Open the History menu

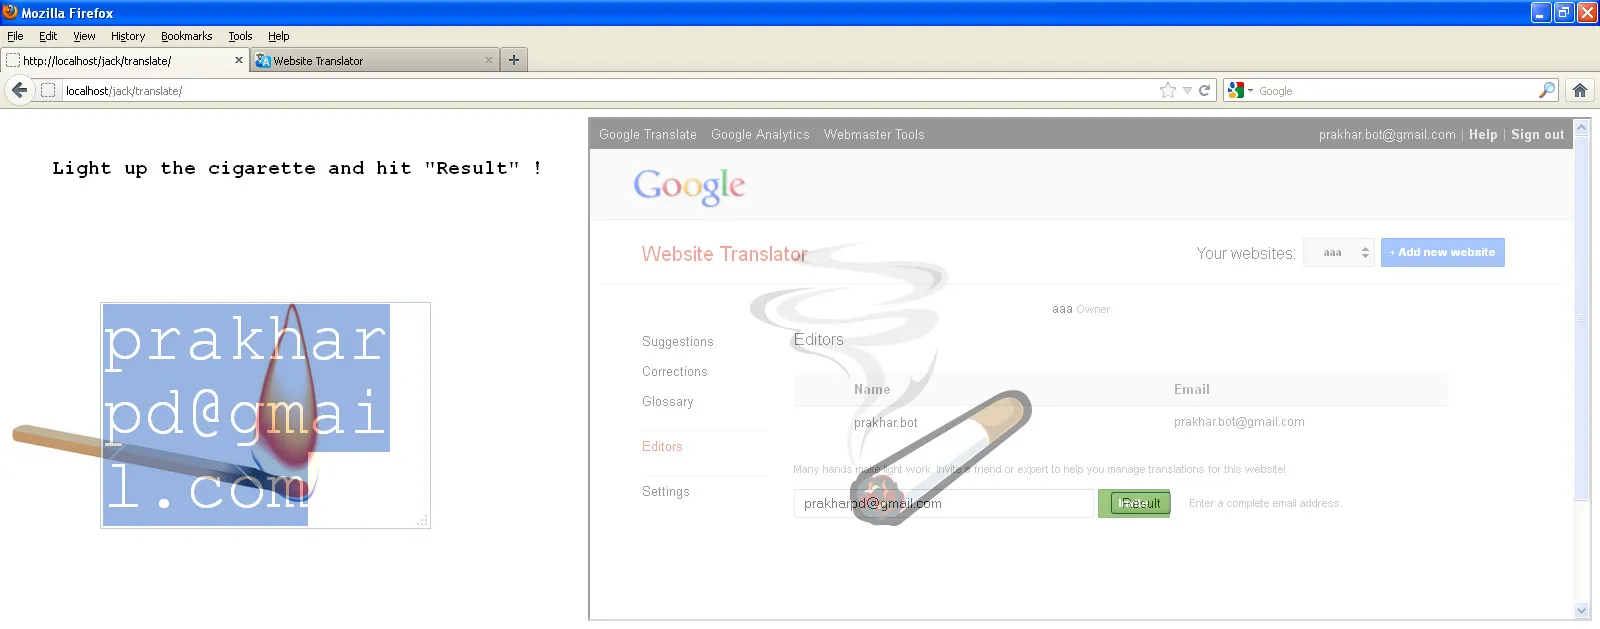[x=128, y=36]
